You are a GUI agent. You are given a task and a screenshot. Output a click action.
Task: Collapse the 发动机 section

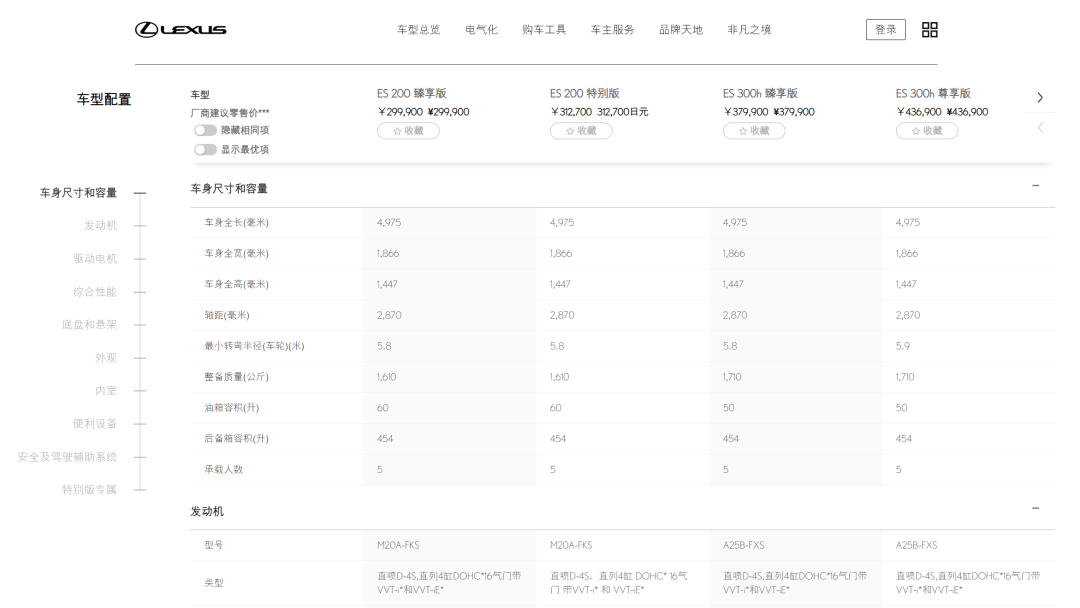point(1035,508)
